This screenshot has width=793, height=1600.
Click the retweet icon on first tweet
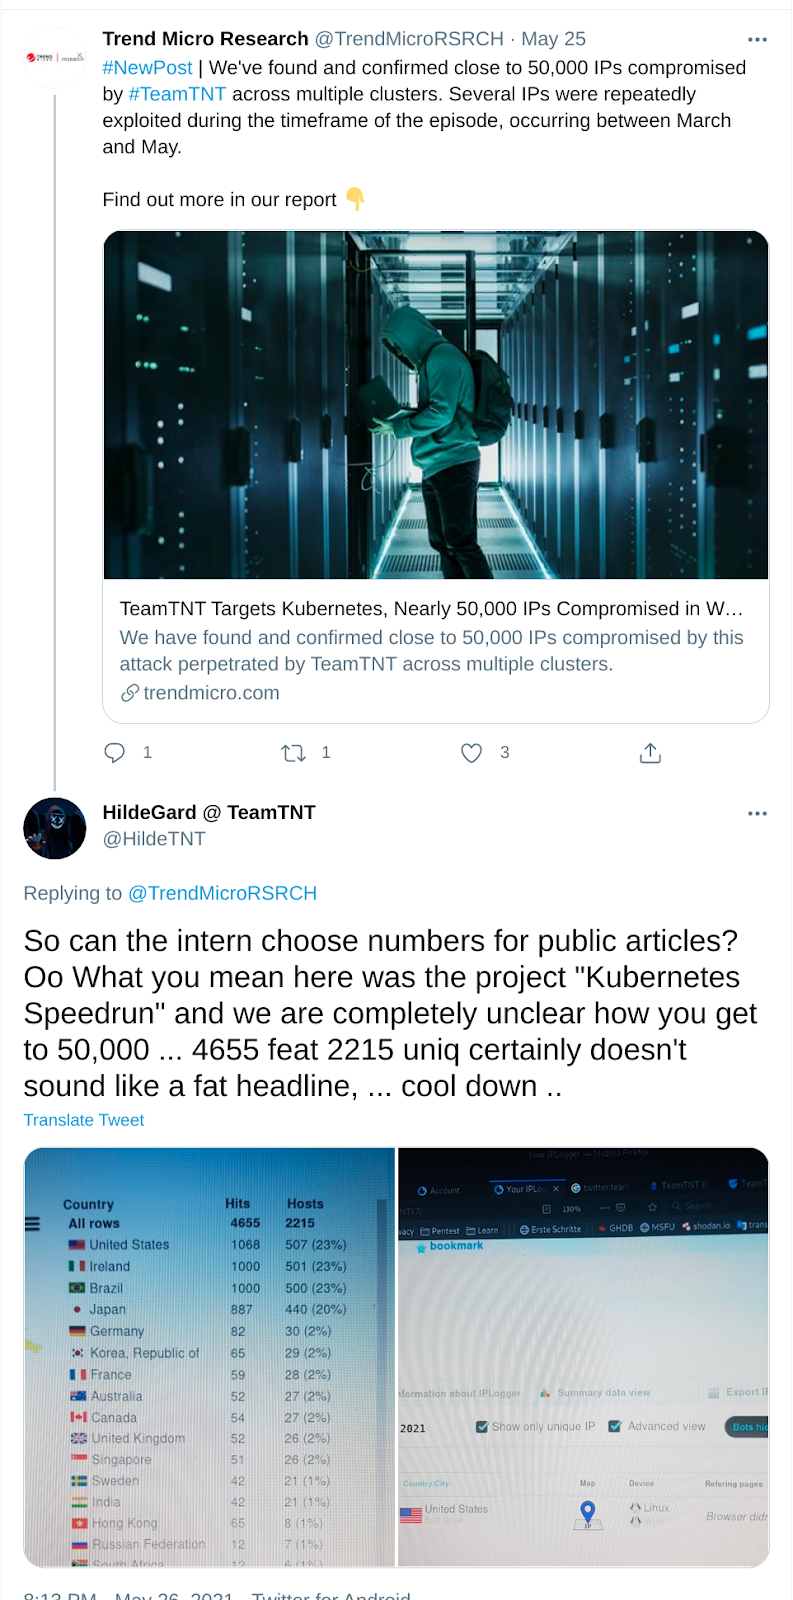(293, 753)
